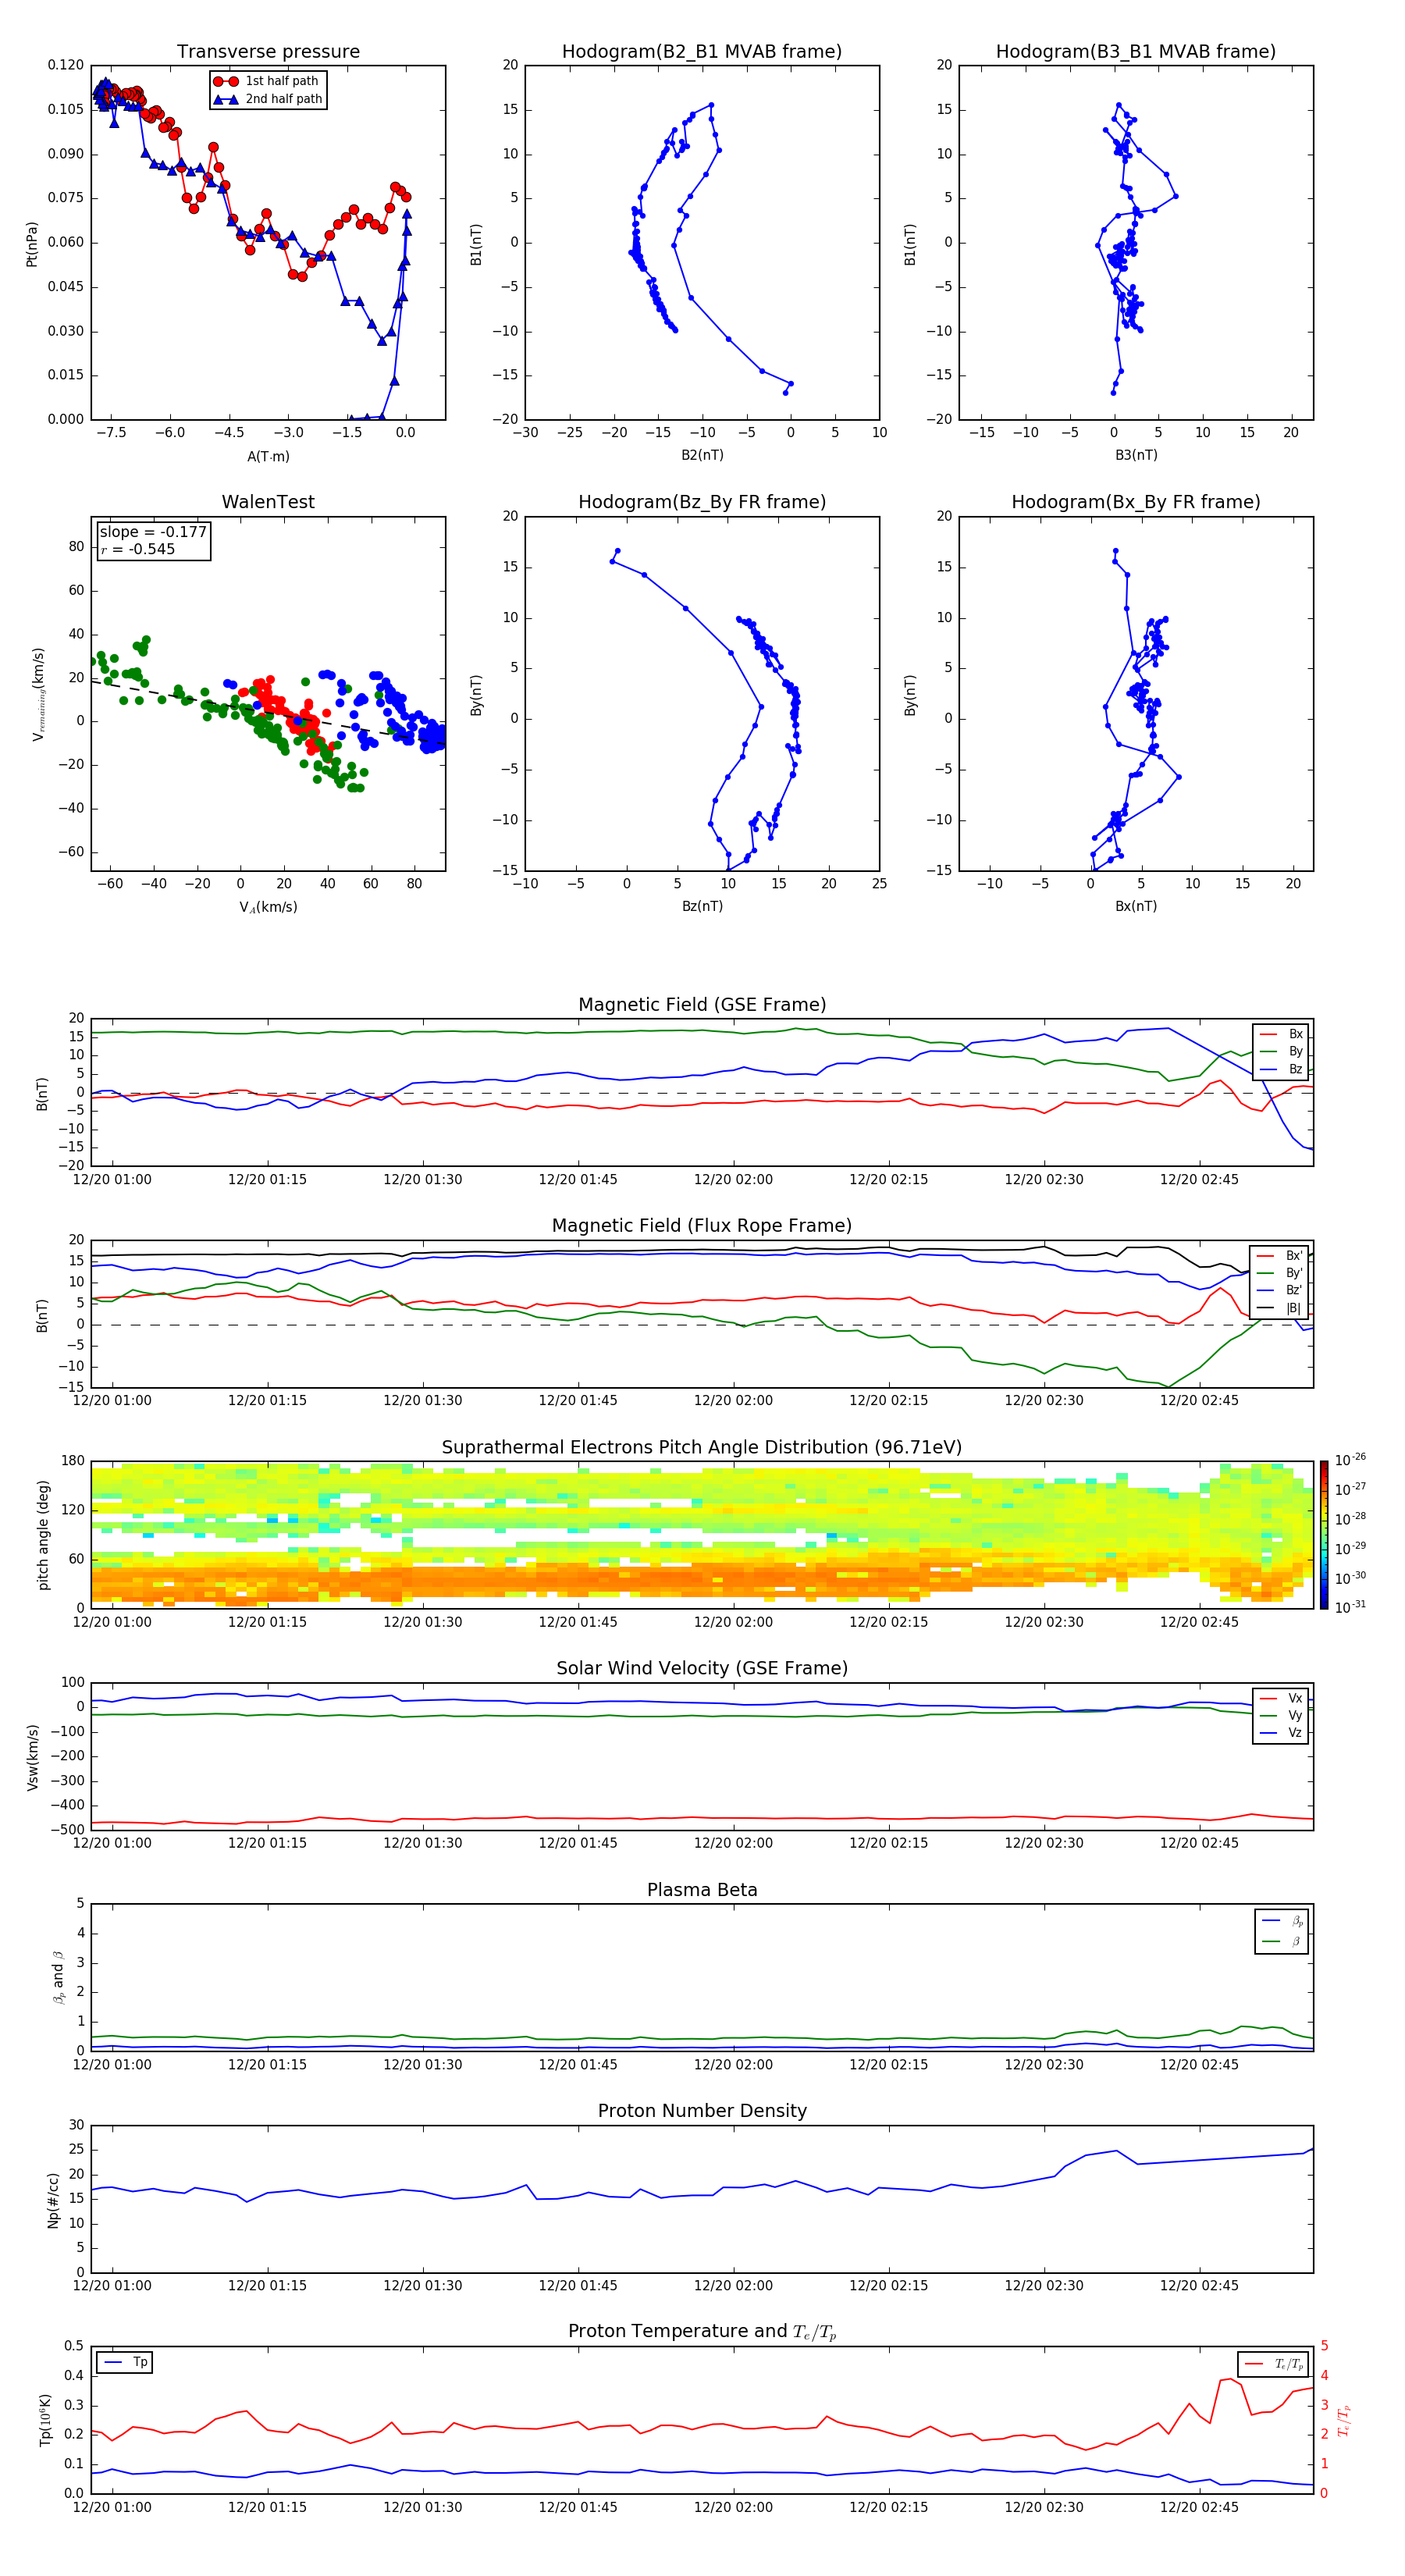Select the Vz legend entry in velocity plot

click(1281, 1733)
